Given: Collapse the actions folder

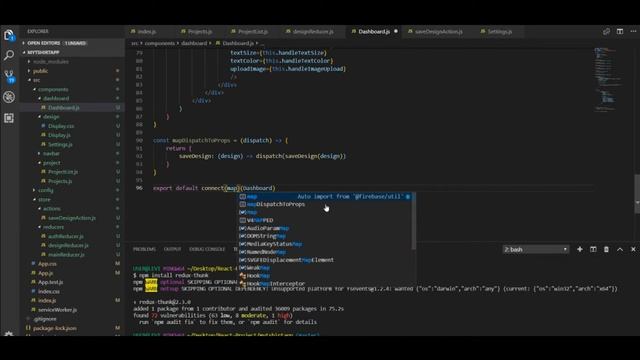Looking at the screenshot, I should pos(39,209).
